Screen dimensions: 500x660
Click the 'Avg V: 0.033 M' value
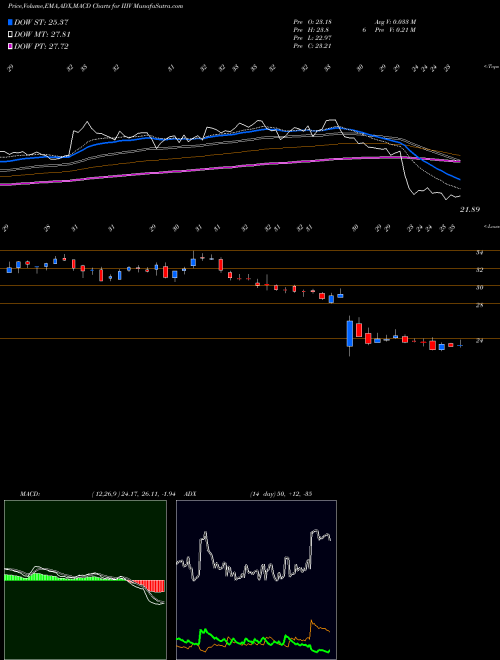395,22
